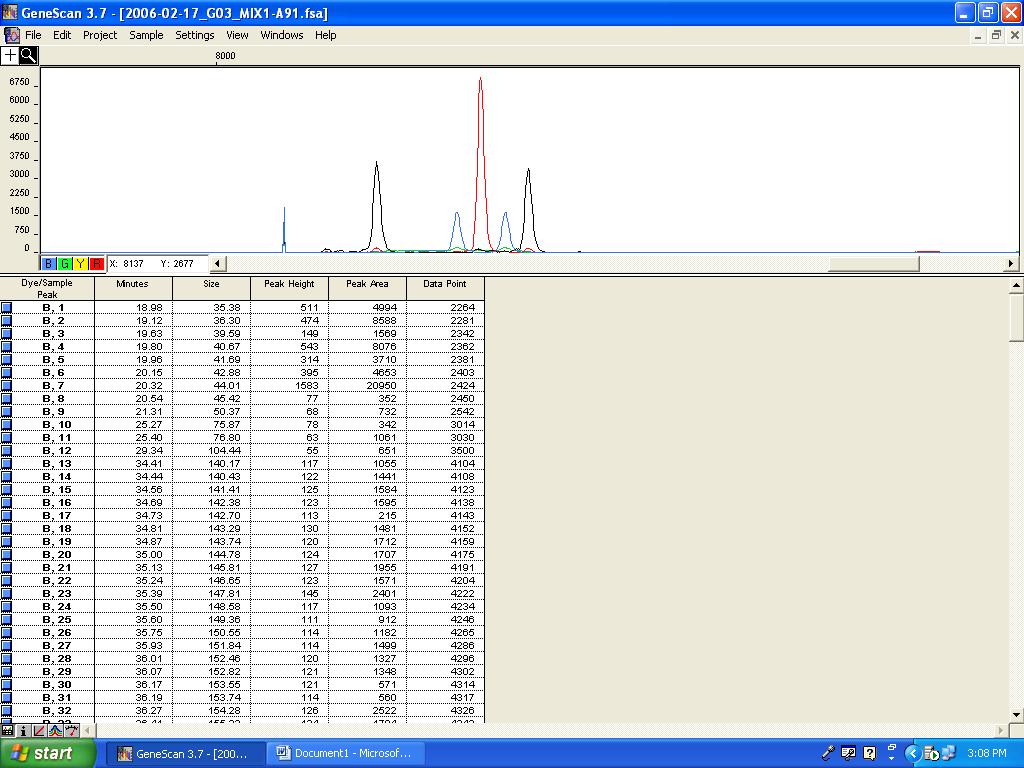Click the table vertical scrollbar thumb
Screen dimensions: 1024x768
coord(1016,316)
